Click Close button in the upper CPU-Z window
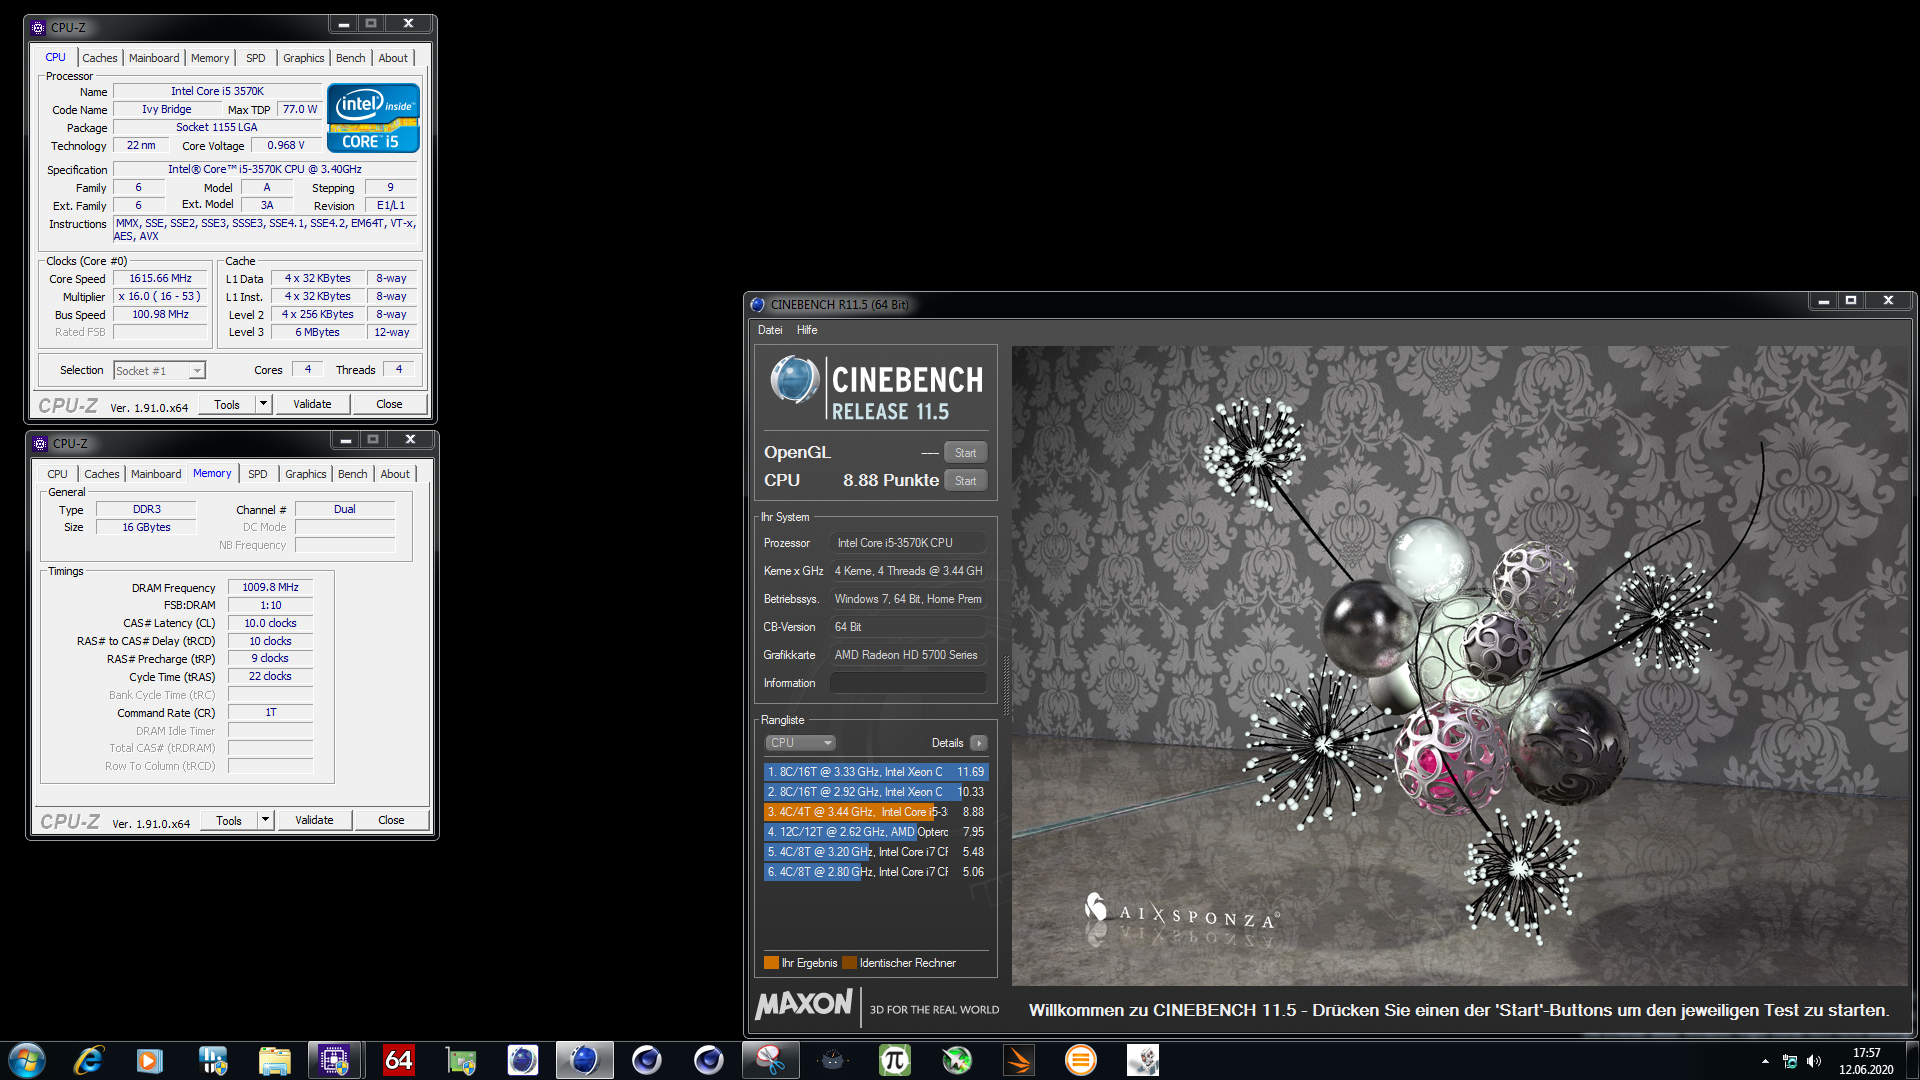This screenshot has width=1920, height=1080. click(x=389, y=404)
